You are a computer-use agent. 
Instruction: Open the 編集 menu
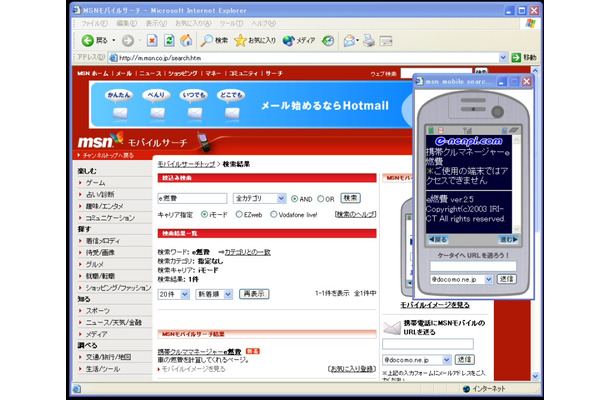tap(126, 23)
